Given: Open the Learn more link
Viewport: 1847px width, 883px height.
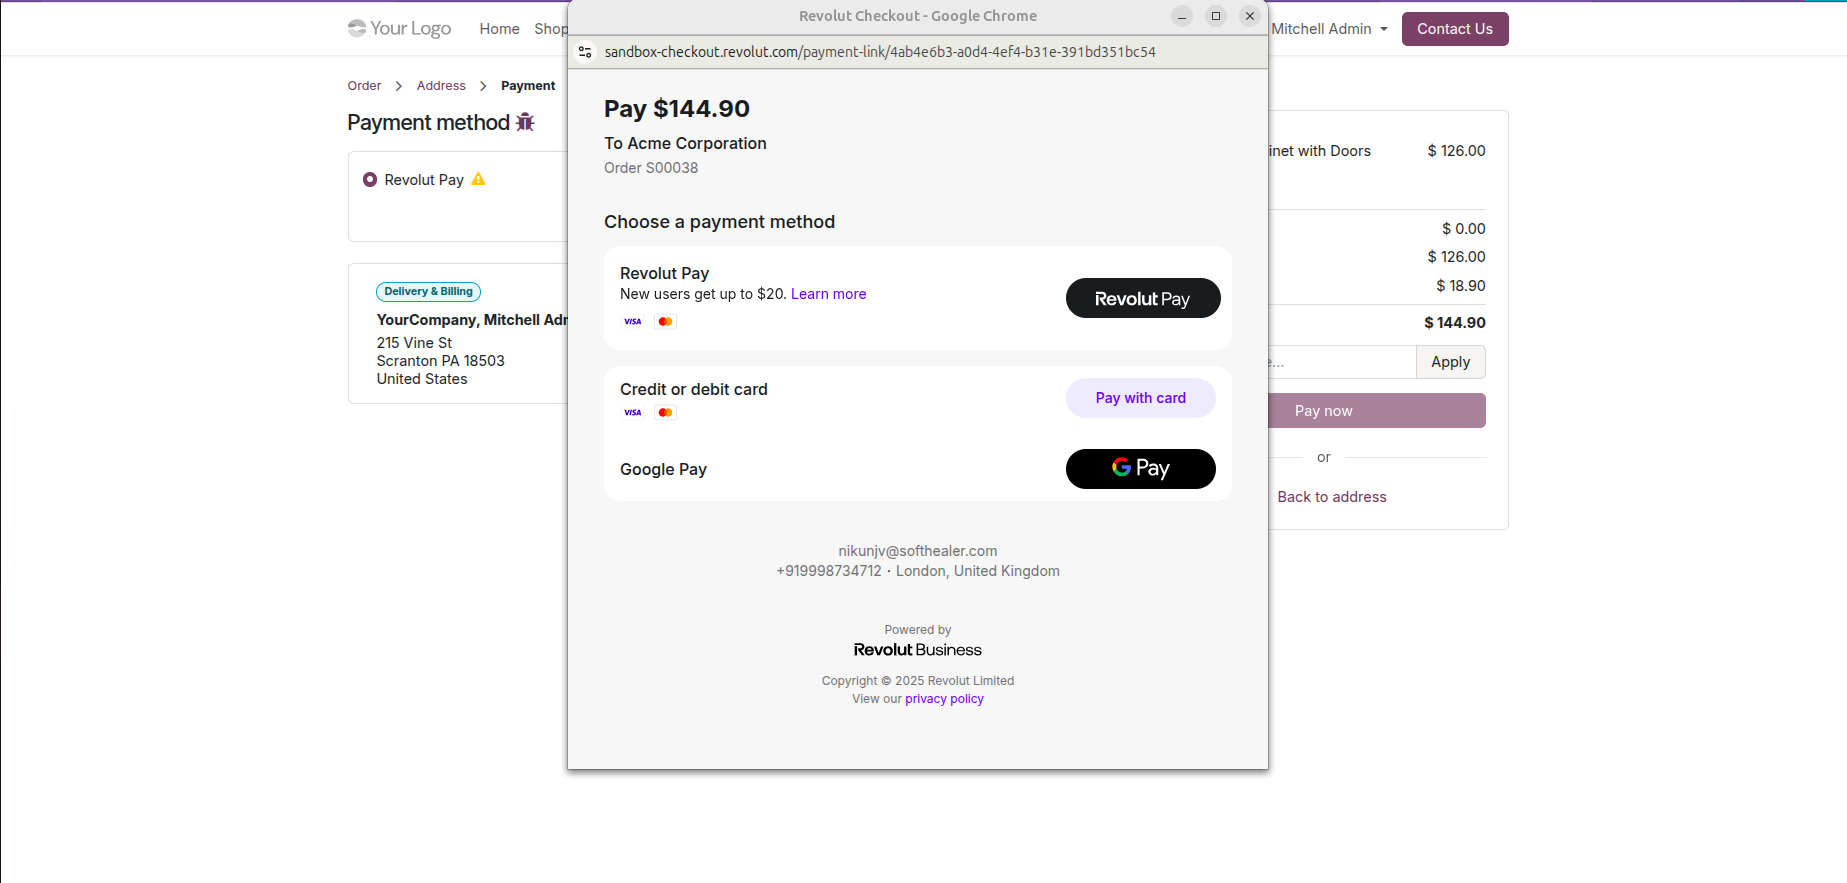Looking at the screenshot, I should 828,294.
